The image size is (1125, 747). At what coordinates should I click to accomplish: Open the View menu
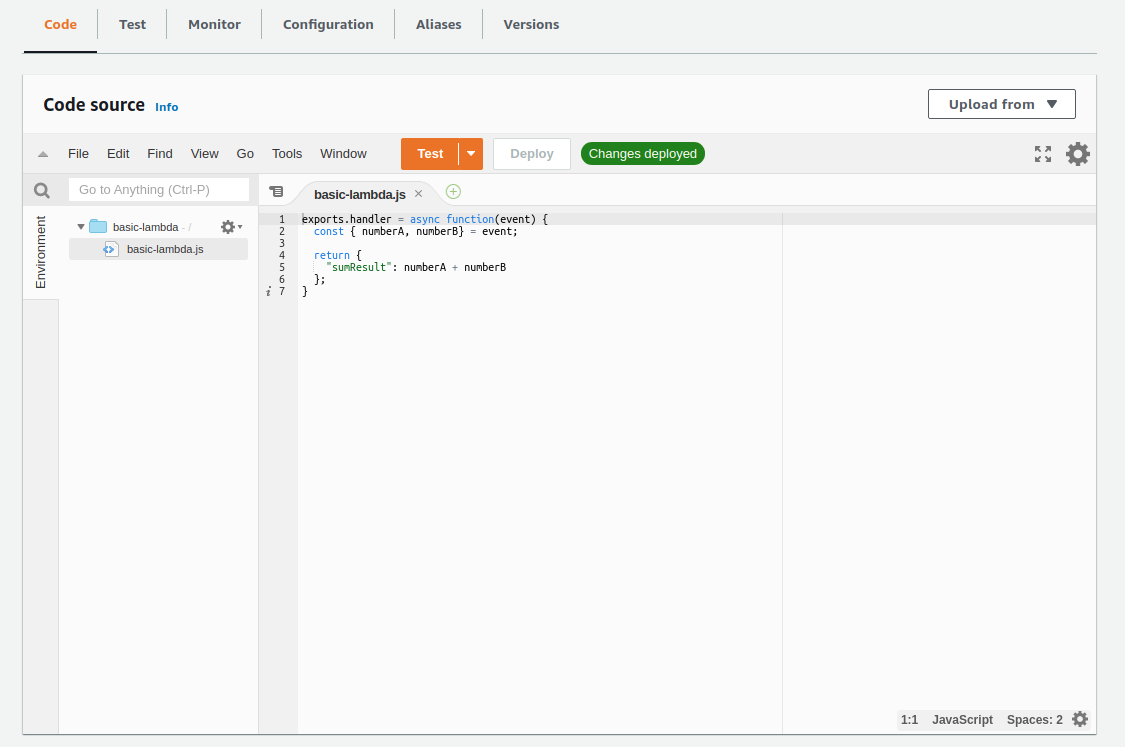pos(204,154)
